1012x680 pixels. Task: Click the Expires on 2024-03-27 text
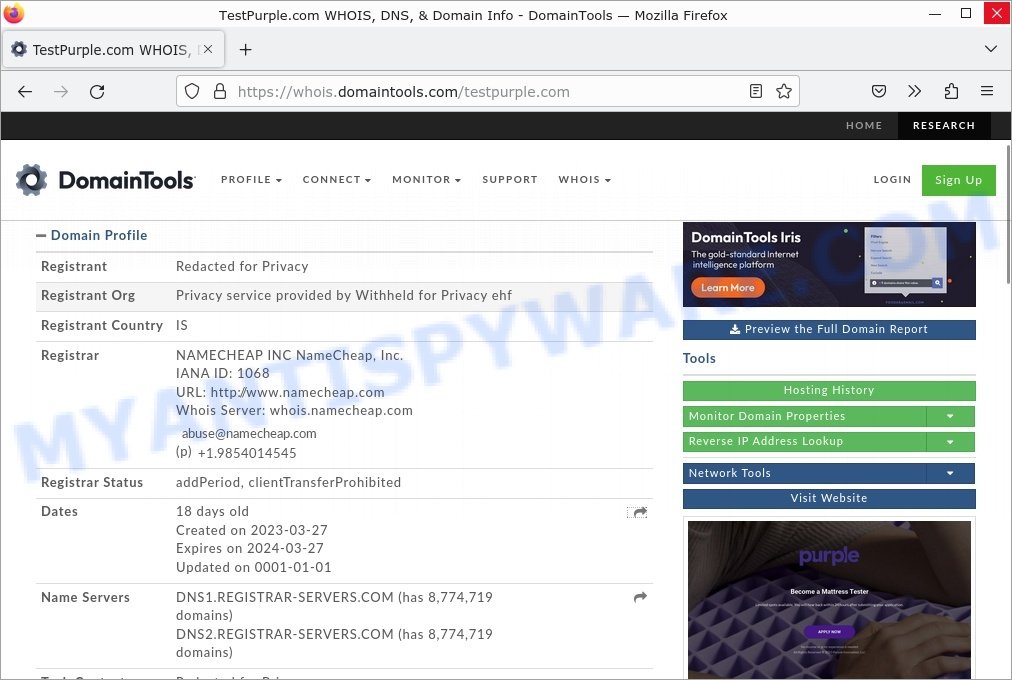point(250,548)
